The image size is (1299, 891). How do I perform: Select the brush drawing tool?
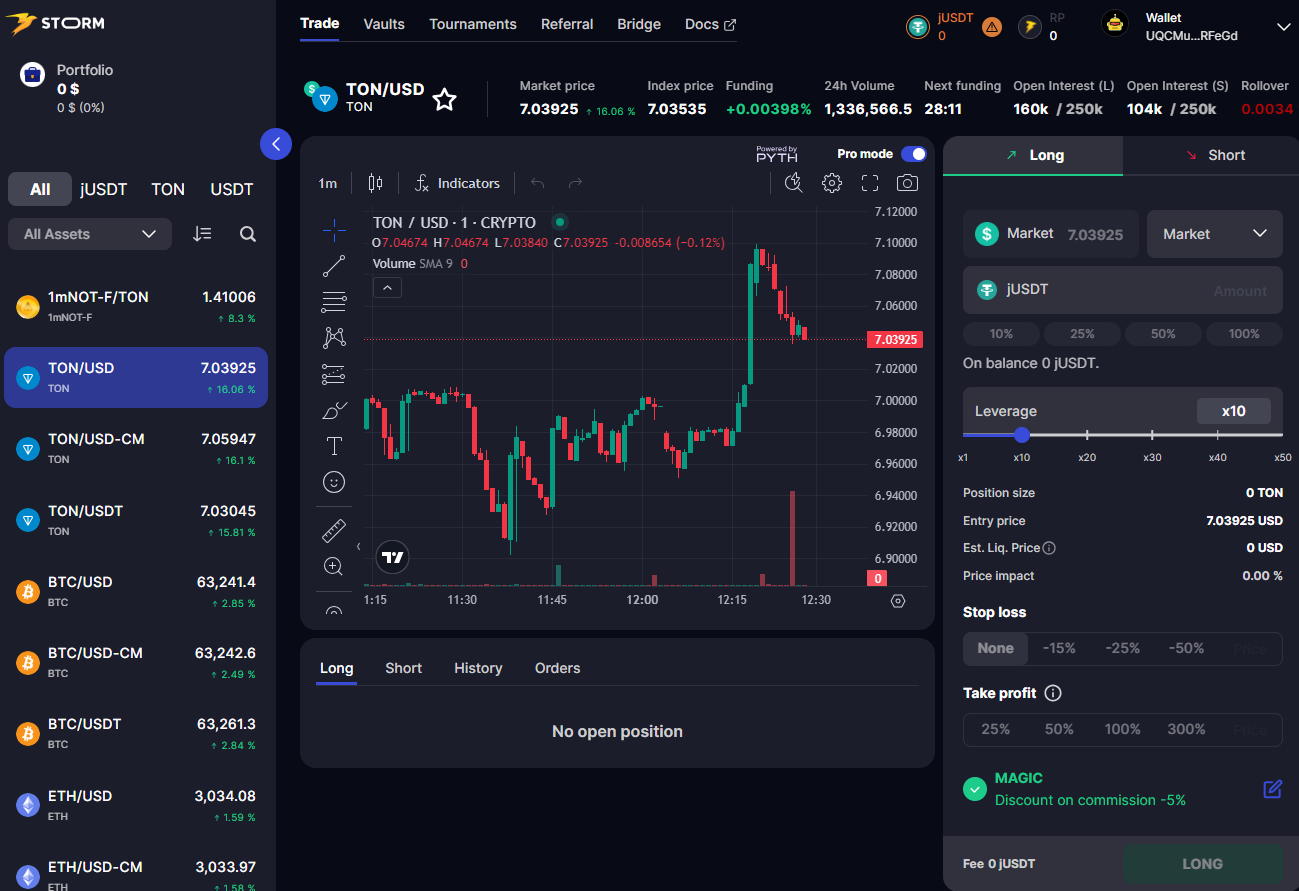[334, 410]
